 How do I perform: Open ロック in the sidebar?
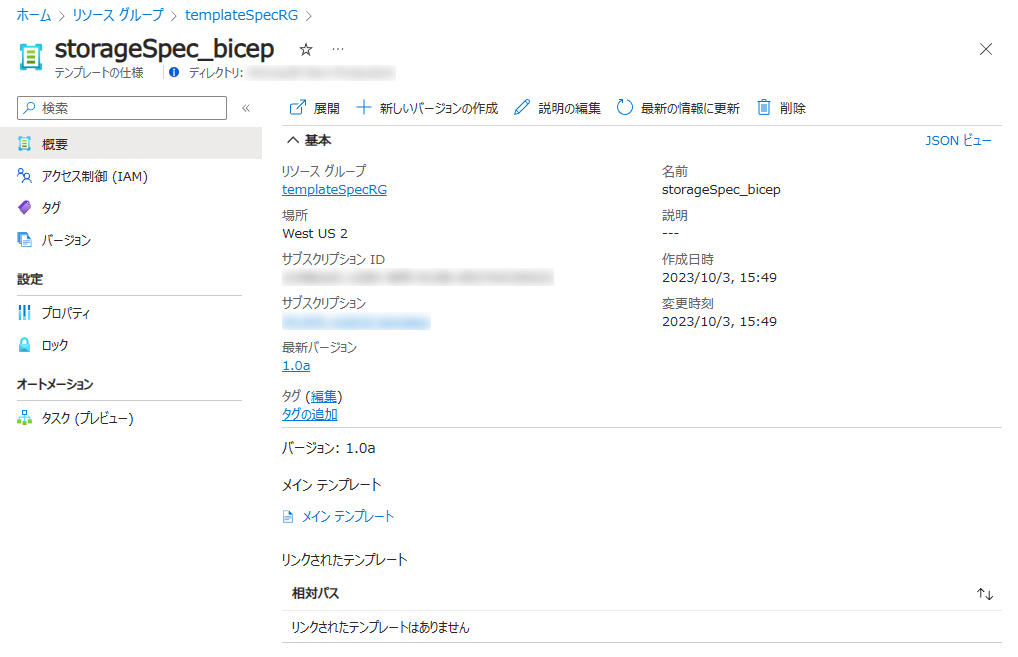tap(55, 345)
